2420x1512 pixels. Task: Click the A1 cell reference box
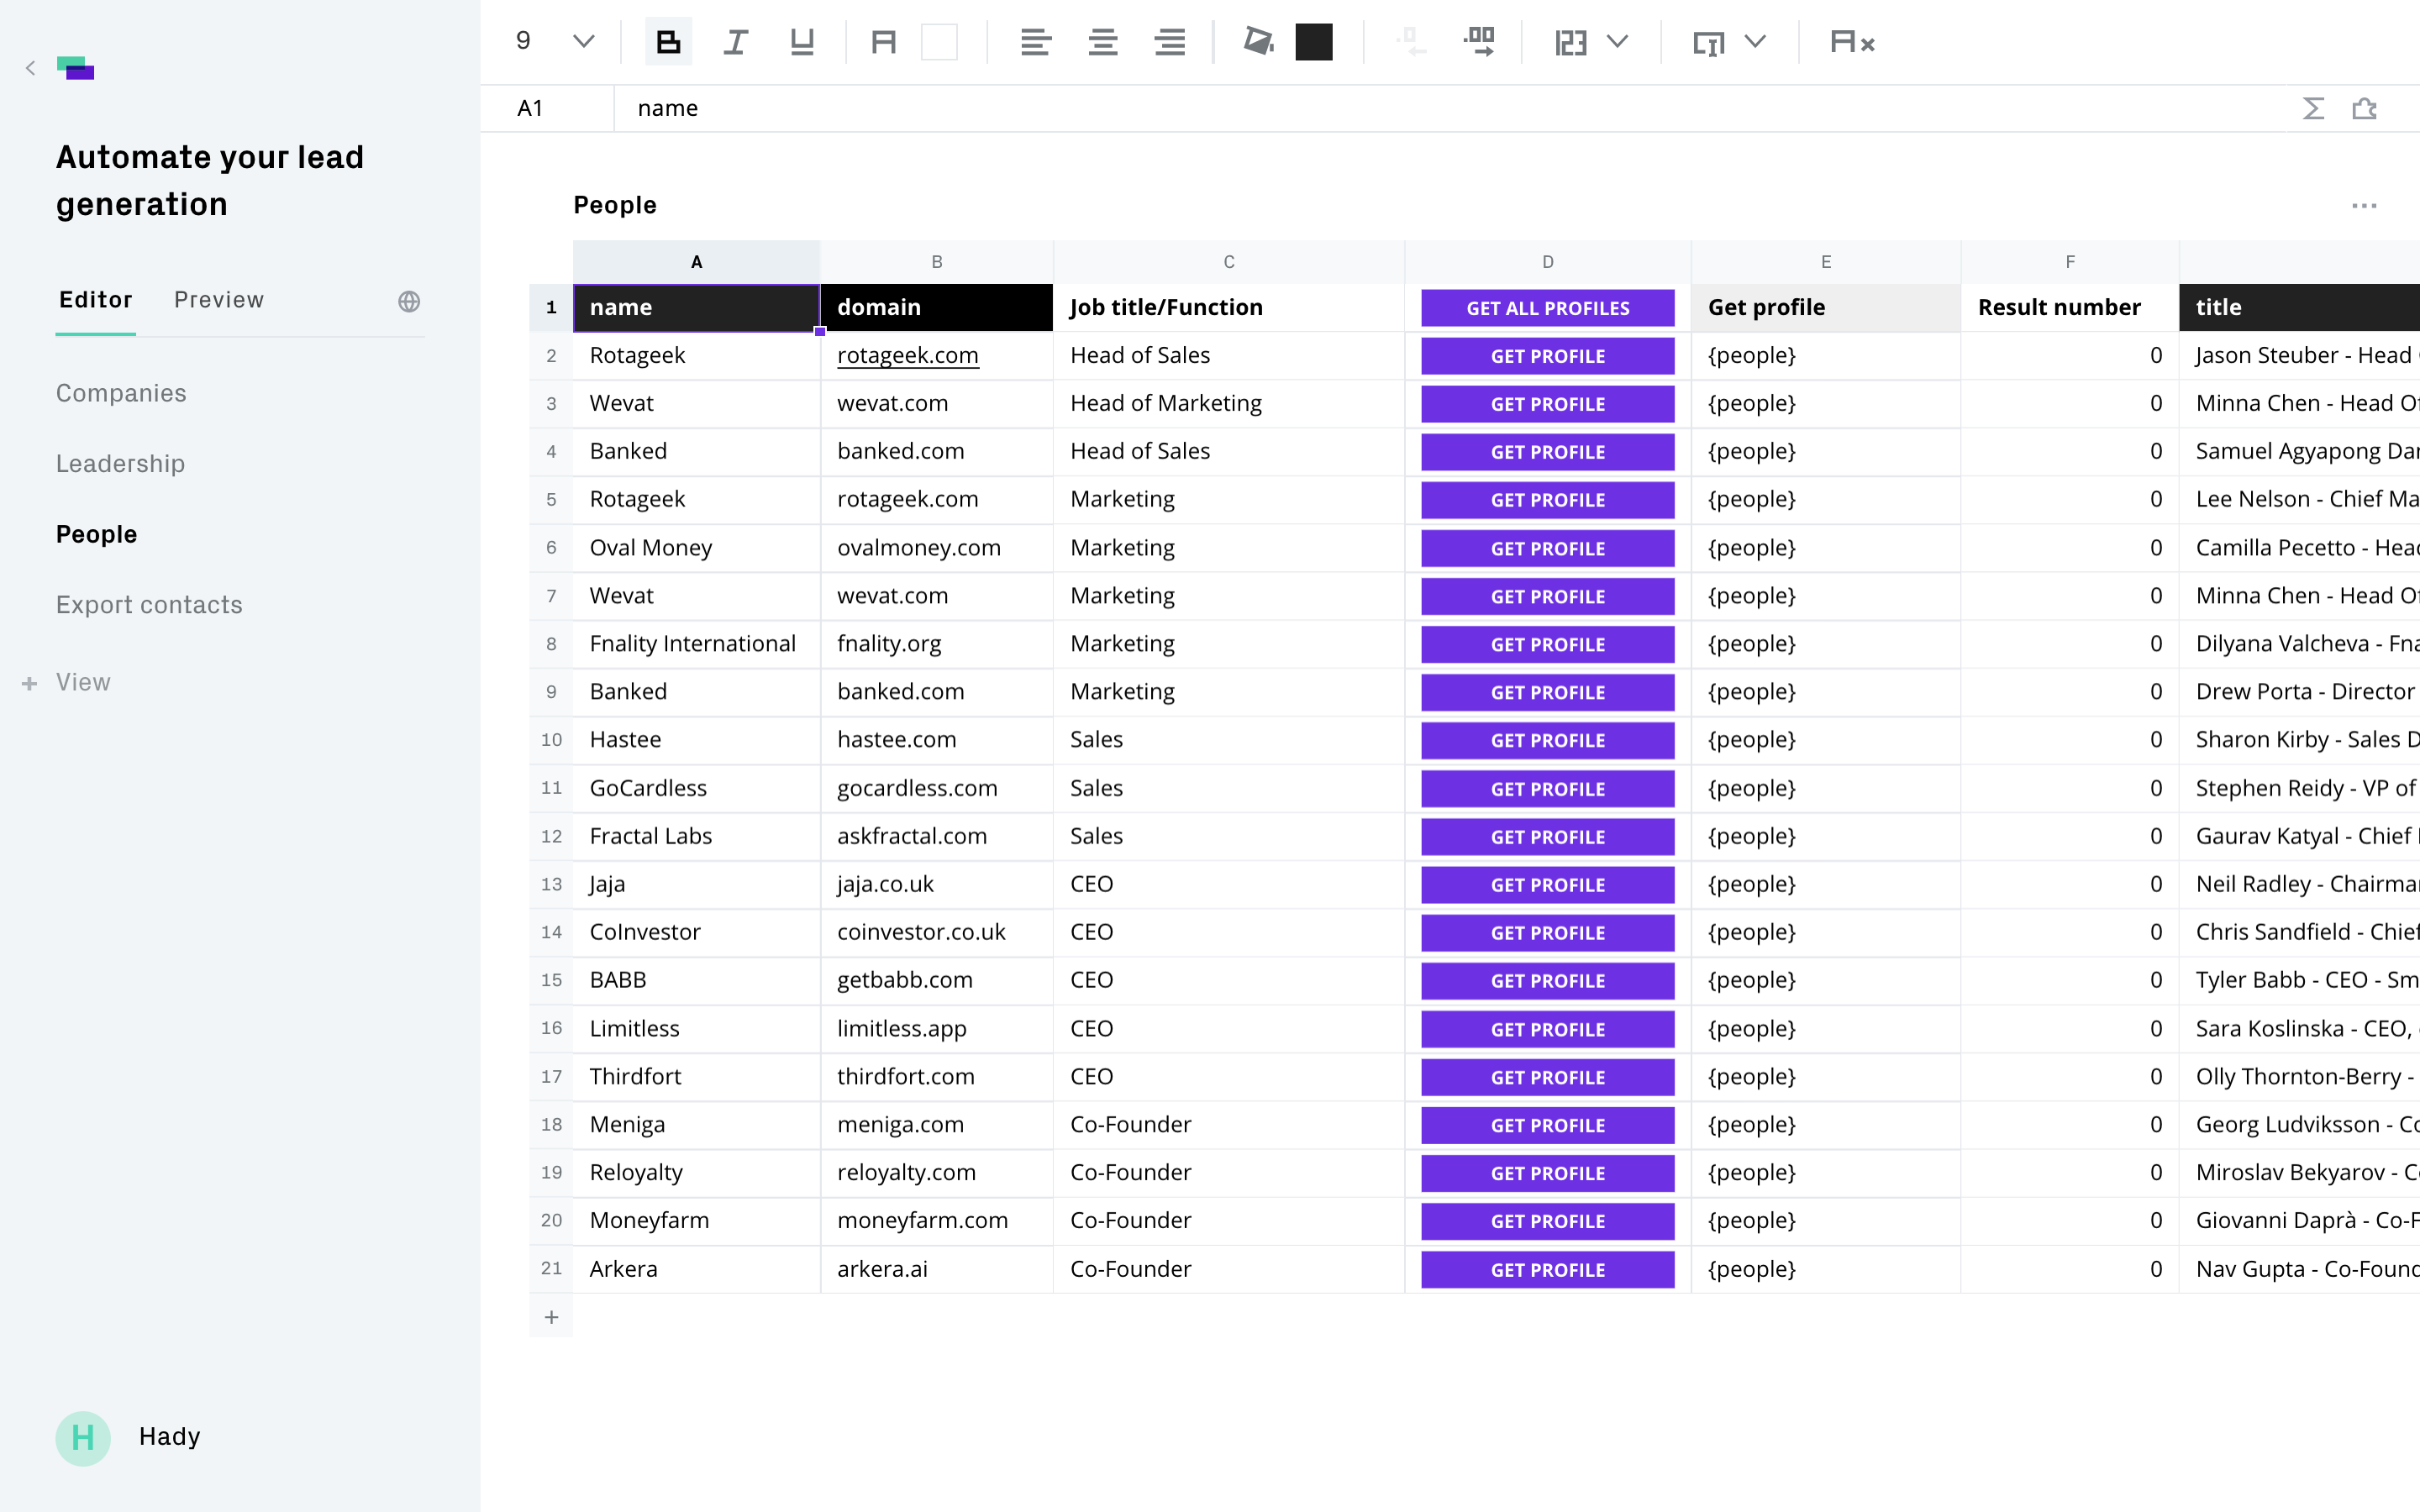pyautogui.click(x=546, y=108)
